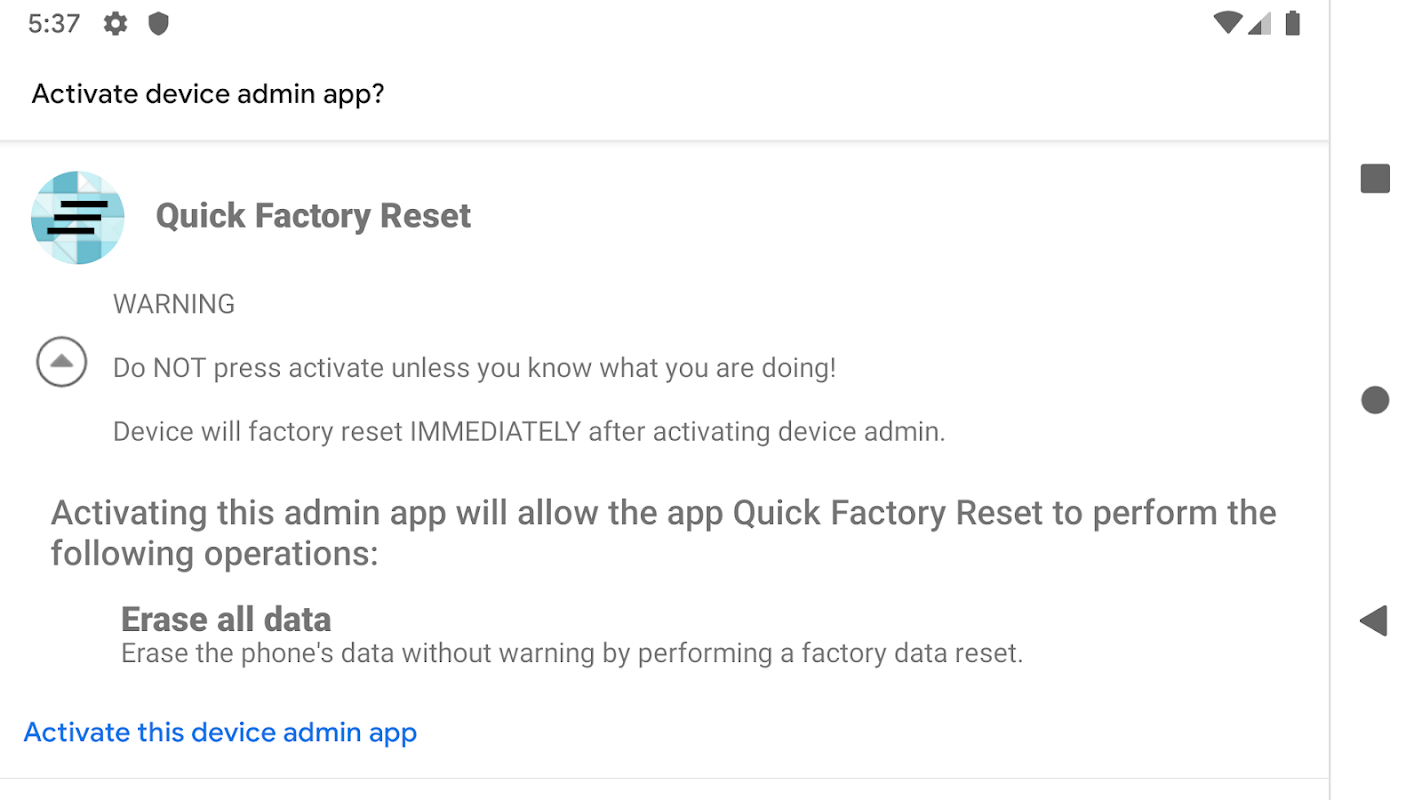Tap the Activate device admin app? header
This screenshot has height=800, width=1422.
click(208, 94)
